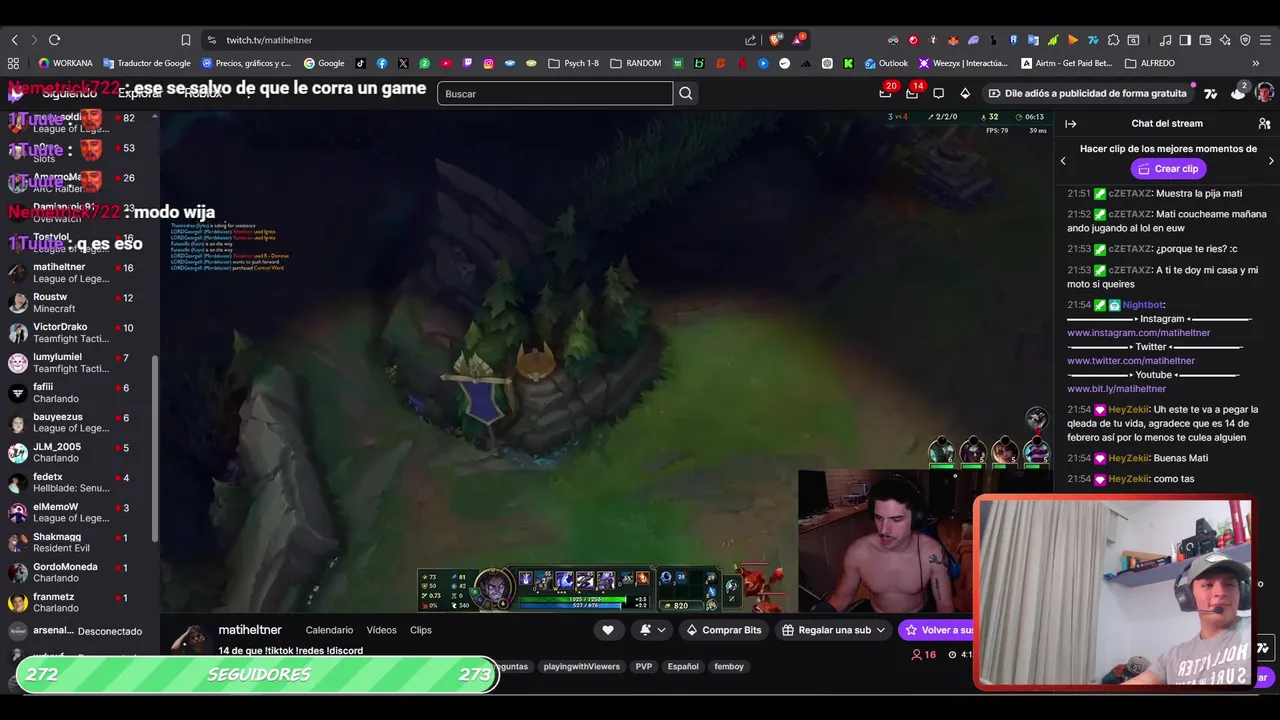Click the playingwithViewers tag
This screenshot has height=720, width=1280.
coord(582,667)
